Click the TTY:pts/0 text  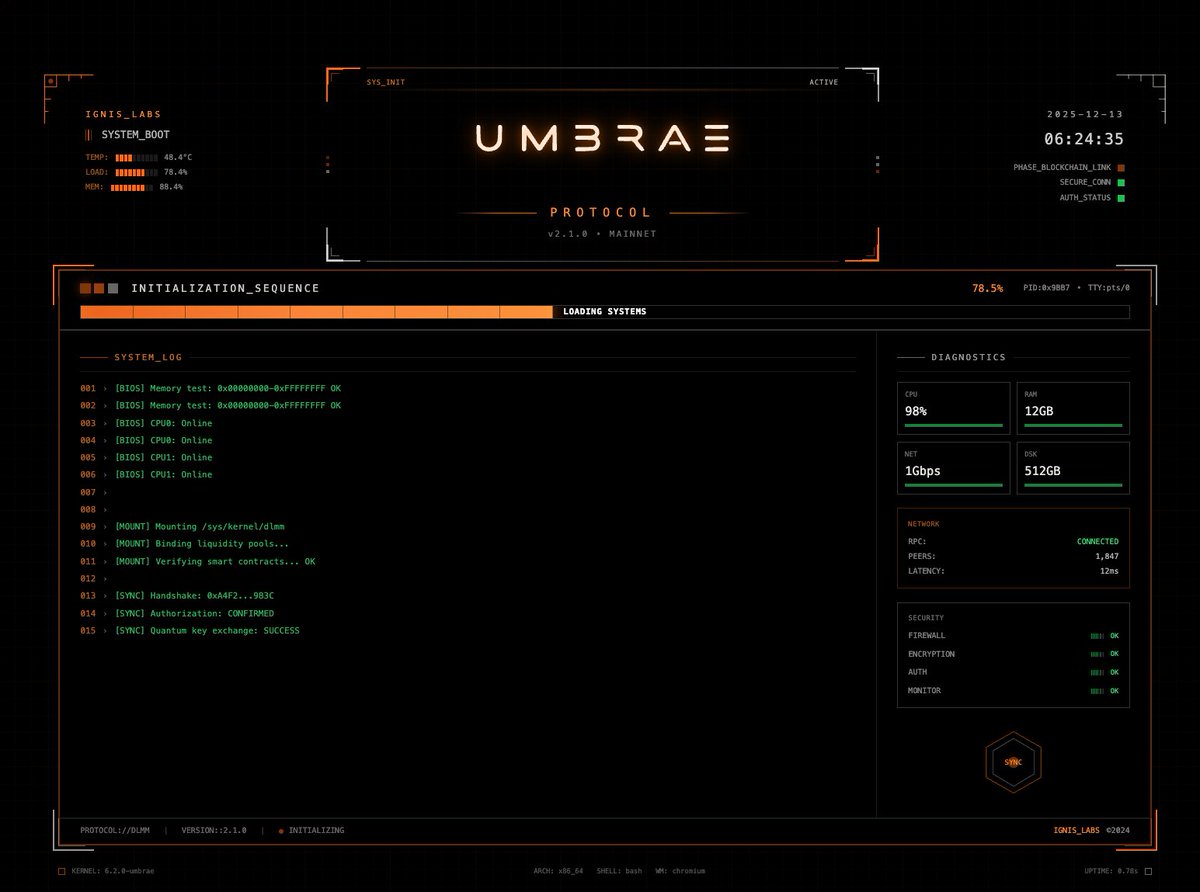coord(1109,288)
